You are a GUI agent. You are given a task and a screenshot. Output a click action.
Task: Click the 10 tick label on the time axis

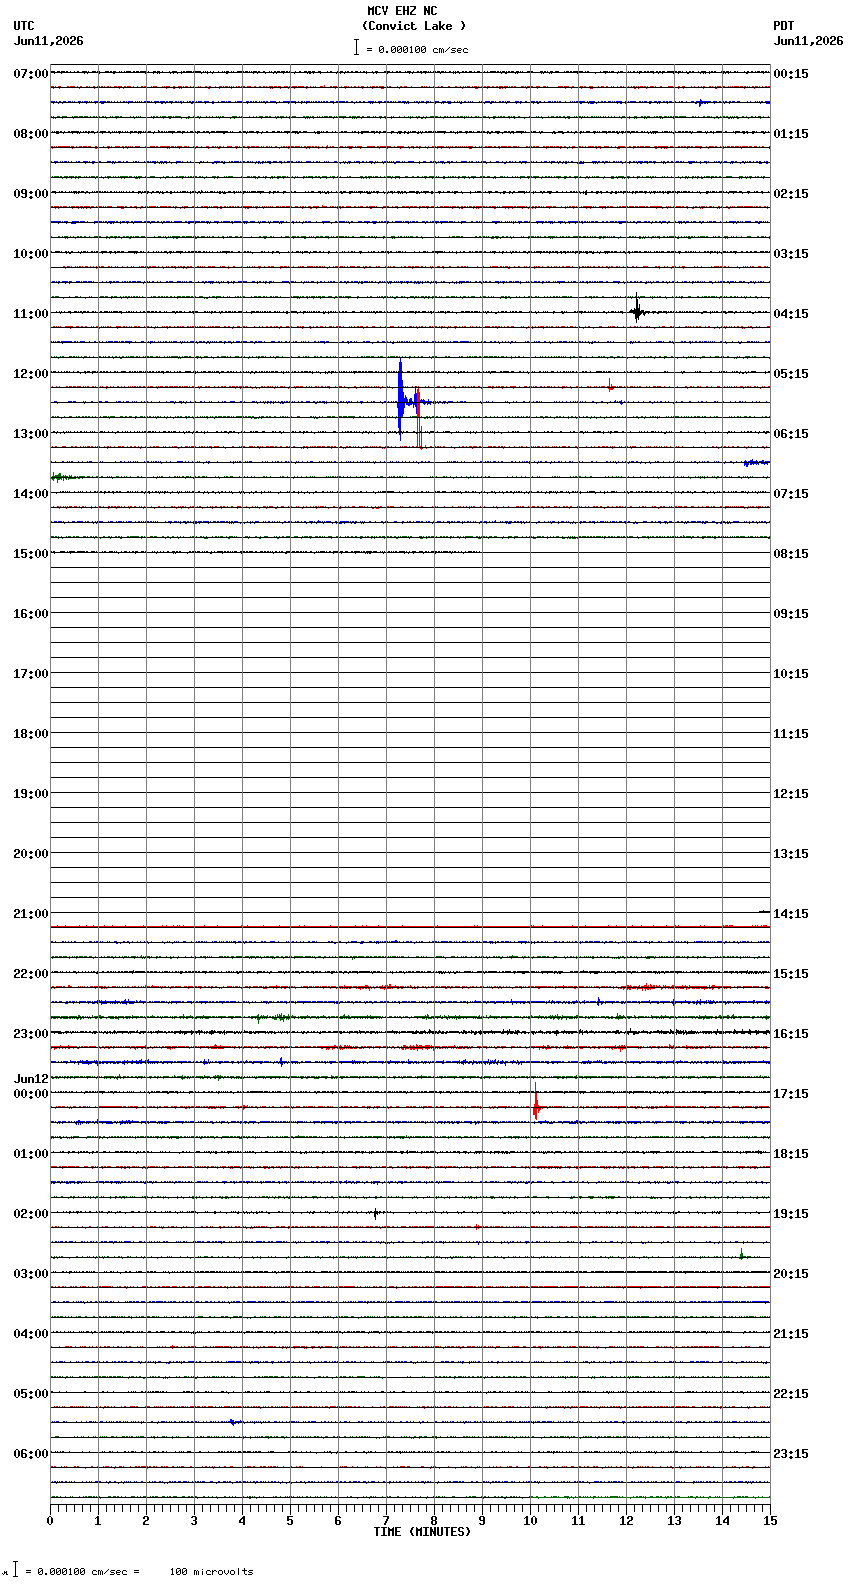click(530, 1521)
